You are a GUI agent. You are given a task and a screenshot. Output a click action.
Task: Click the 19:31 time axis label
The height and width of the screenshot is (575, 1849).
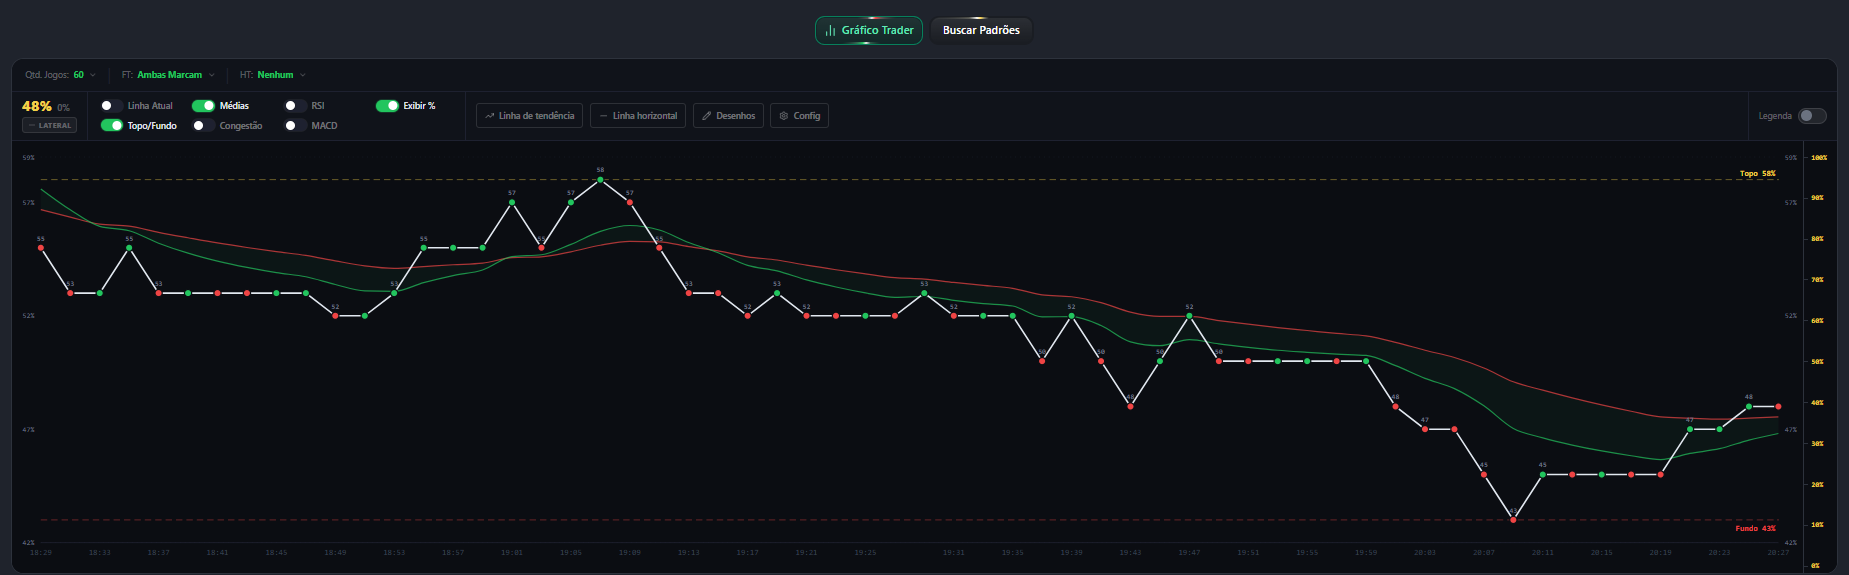(953, 552)
